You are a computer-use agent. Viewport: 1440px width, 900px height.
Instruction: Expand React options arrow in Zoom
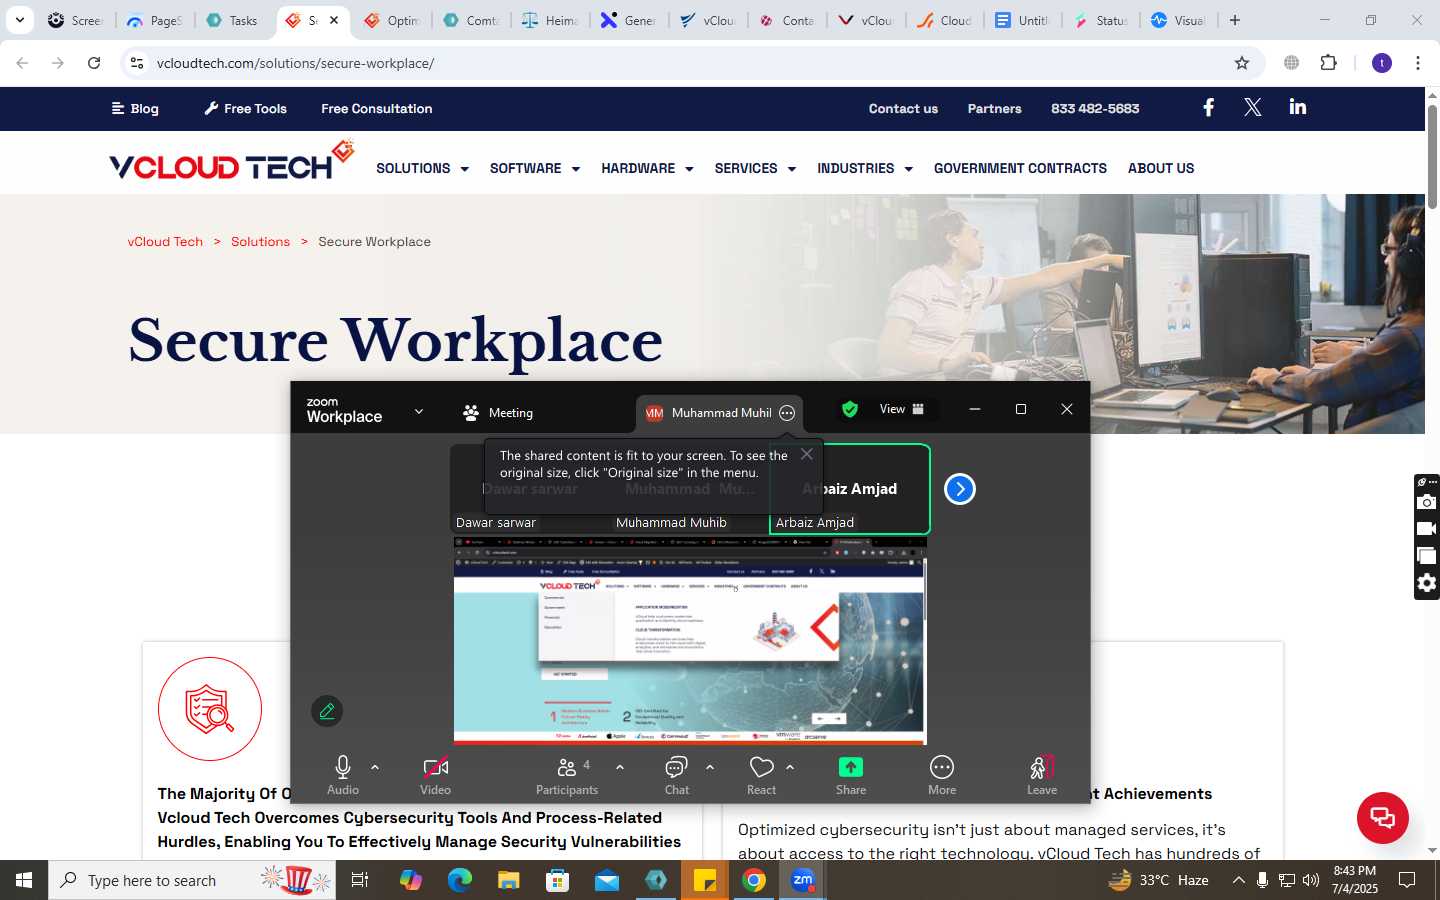790,767
